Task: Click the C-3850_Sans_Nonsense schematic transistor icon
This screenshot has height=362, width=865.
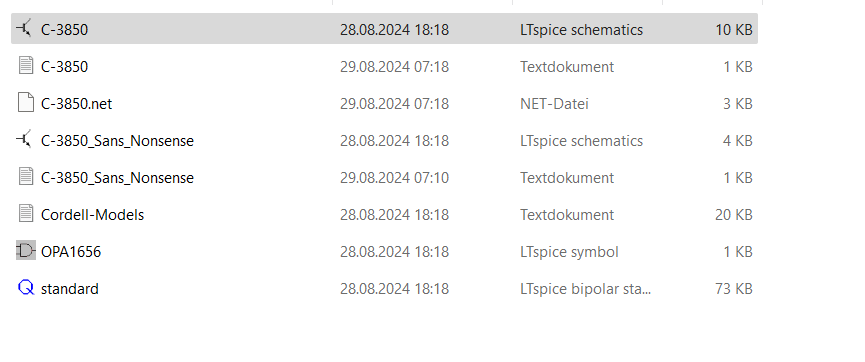Action: coord(24,140)
